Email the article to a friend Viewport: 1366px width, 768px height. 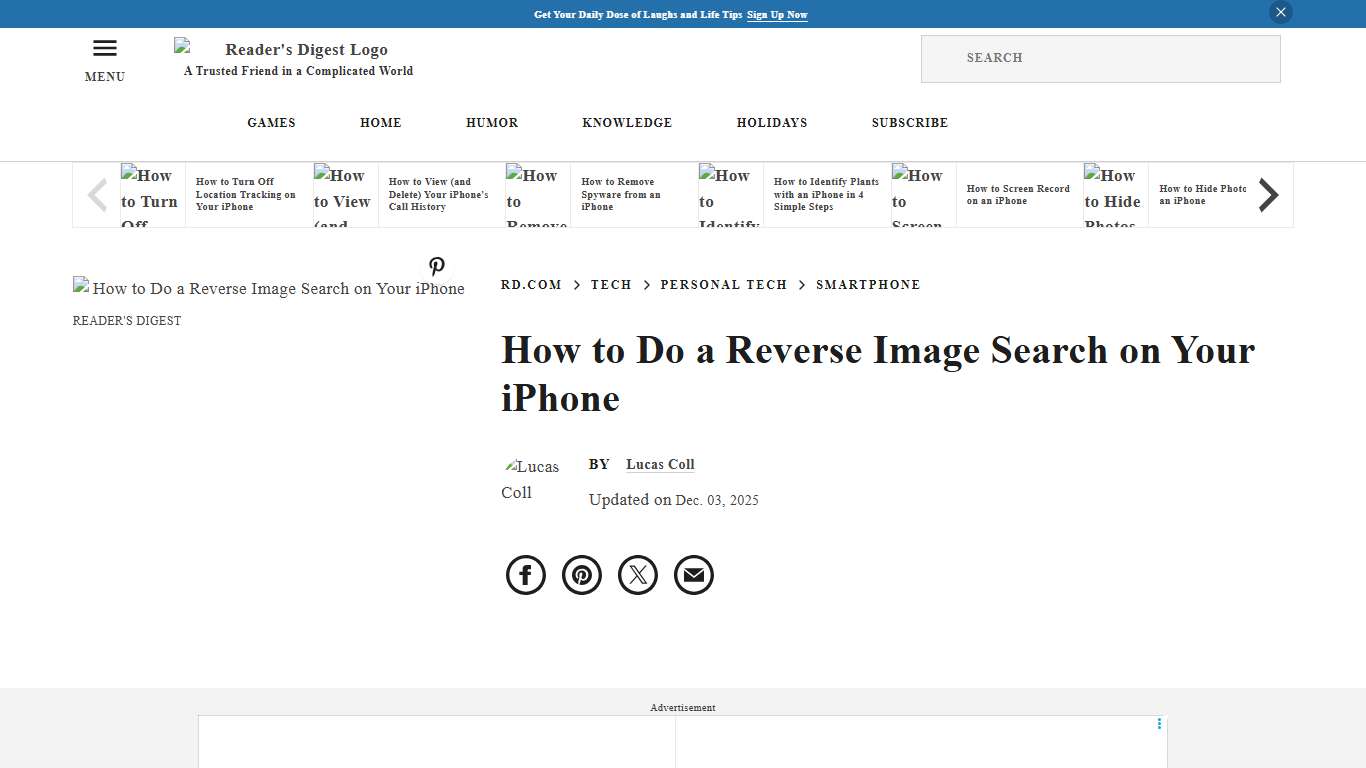[693, 574]
